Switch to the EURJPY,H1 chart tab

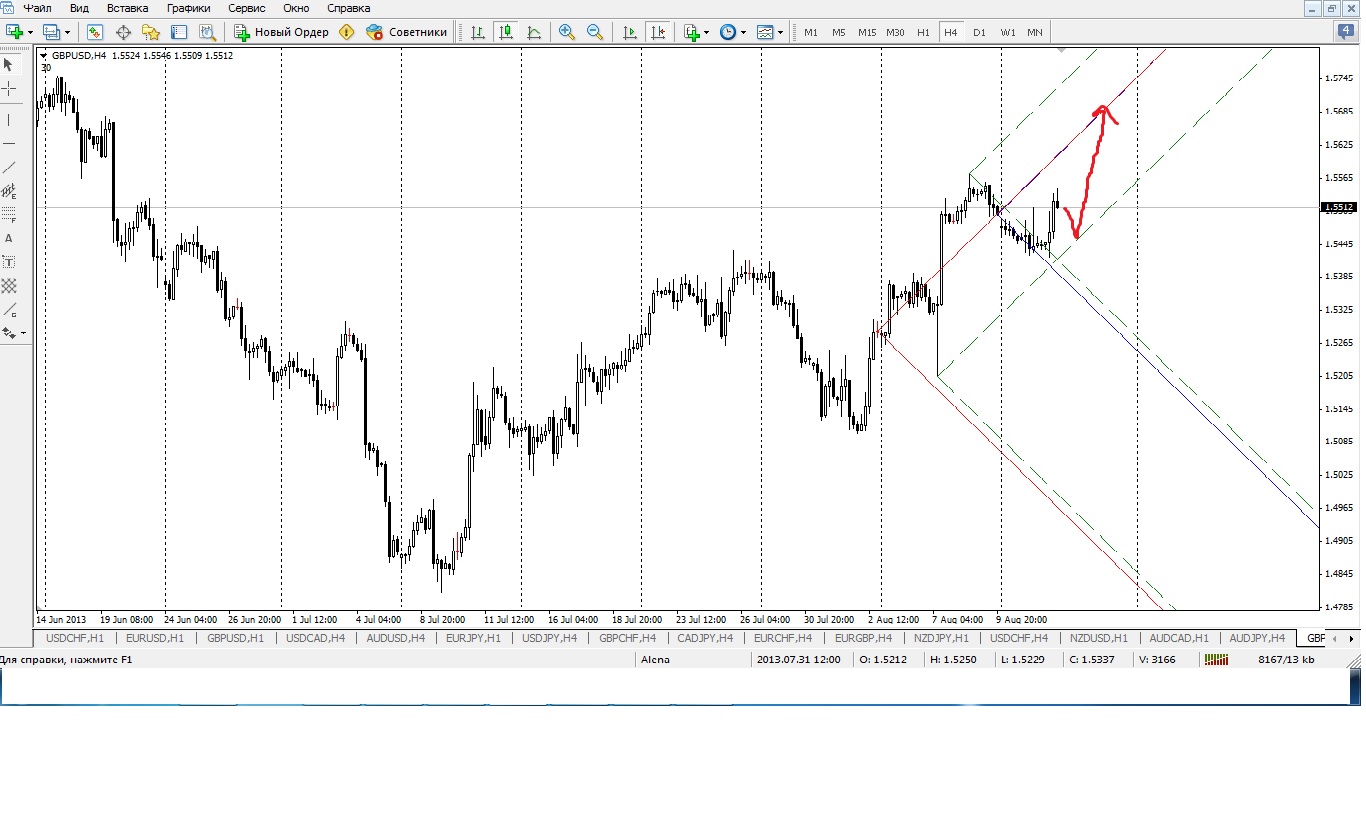473,638
